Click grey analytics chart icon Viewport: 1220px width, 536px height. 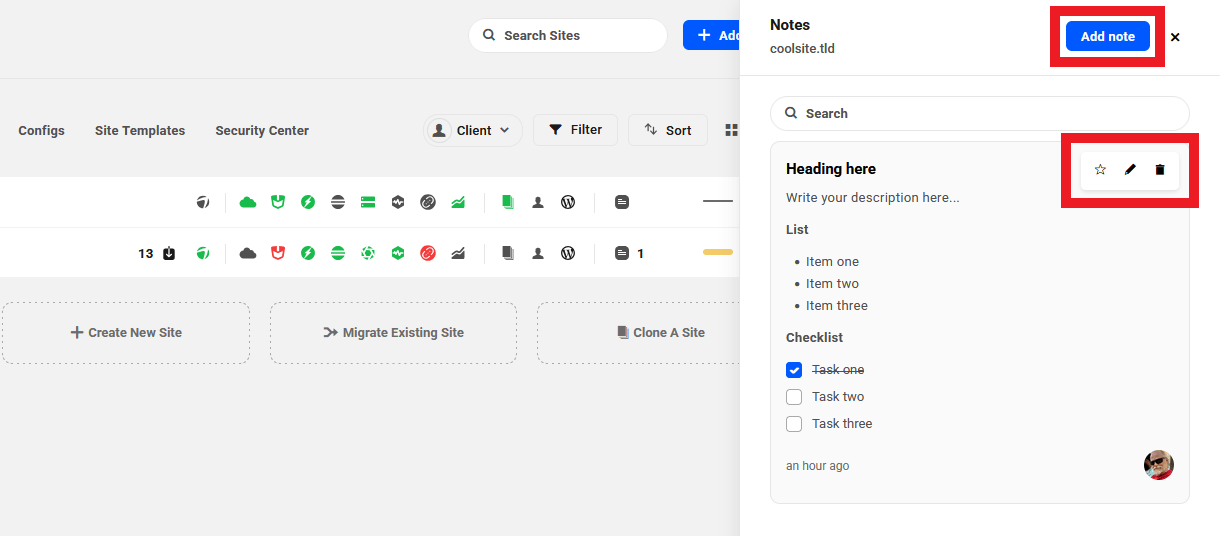pyautogui.click(x=458, y=254)
